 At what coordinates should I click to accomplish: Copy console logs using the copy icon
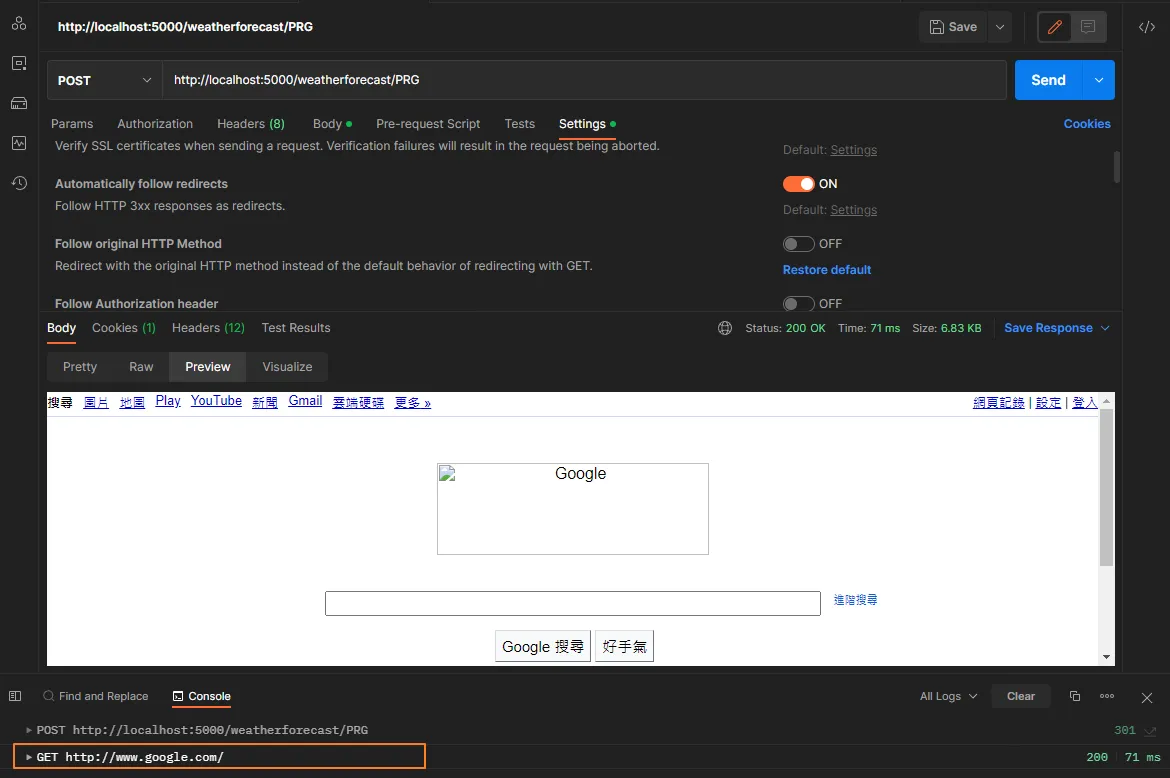[x=1075, y=696]
